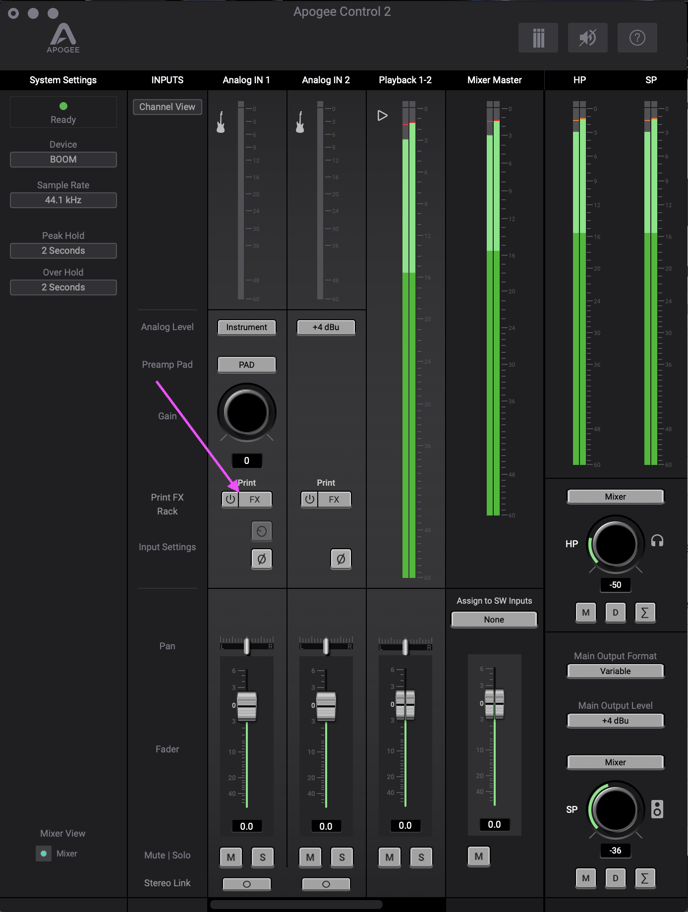Open Sample Rate dropdown 44.1 kHz
The width and height of the screenshot is (688, 912).
[63, 200]
